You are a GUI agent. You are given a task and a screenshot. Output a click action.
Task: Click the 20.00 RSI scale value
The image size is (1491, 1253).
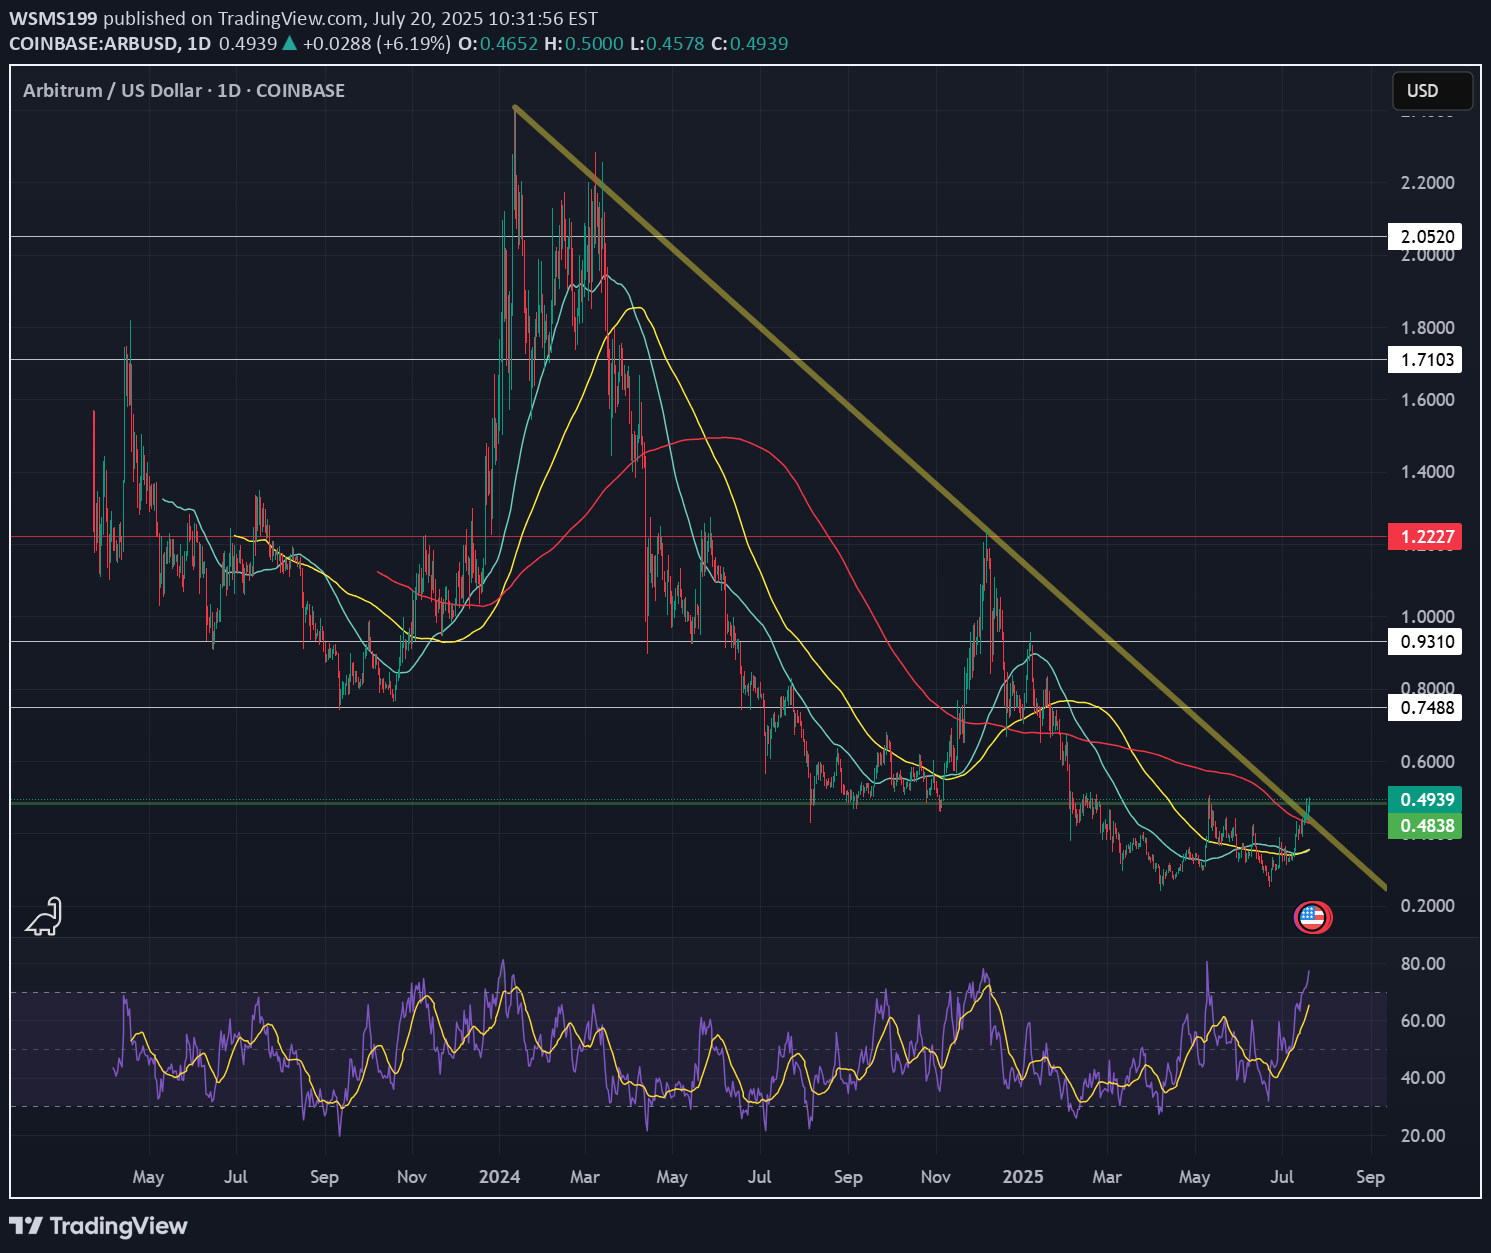1423,1136
